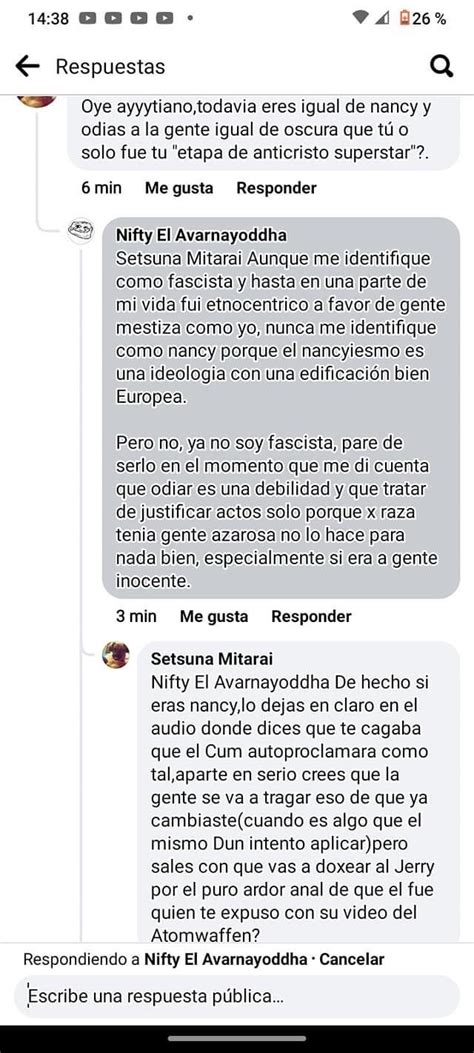Like the comment posted 6 min ago
Screen dimensions: 474x1053
[x=179, y=188]
